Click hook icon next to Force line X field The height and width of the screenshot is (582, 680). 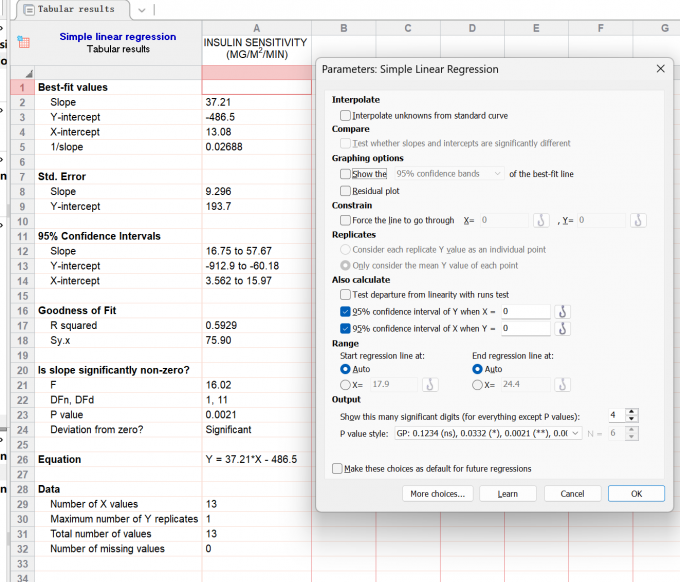pyautogui.click(x=541, y=220)
